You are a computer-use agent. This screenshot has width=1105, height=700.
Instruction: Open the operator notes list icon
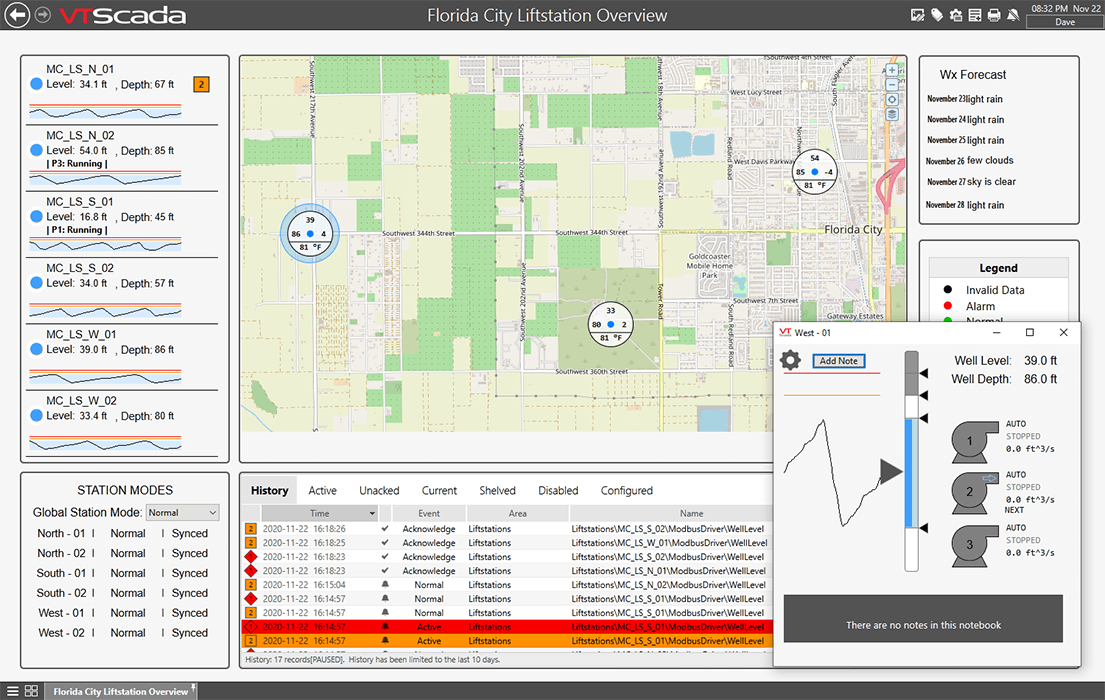pyautogui.click(x=975, y=15)
